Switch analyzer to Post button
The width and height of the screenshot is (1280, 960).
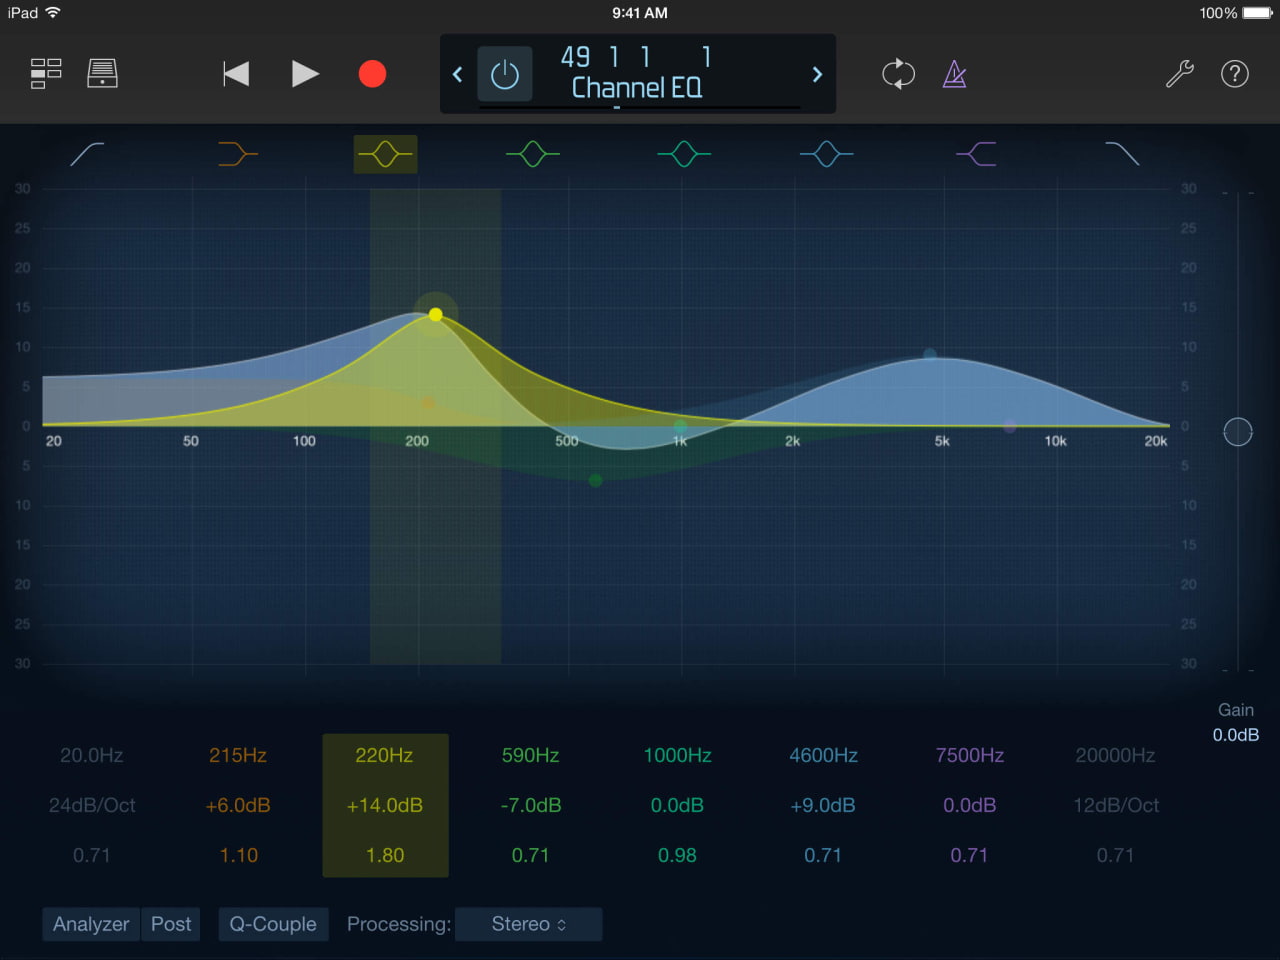(171, 924)
